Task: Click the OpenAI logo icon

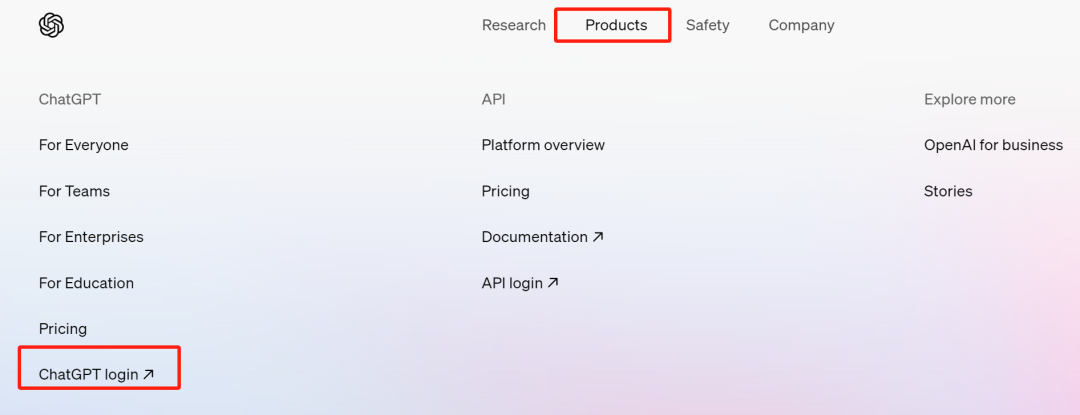Action: coord(51,25)
